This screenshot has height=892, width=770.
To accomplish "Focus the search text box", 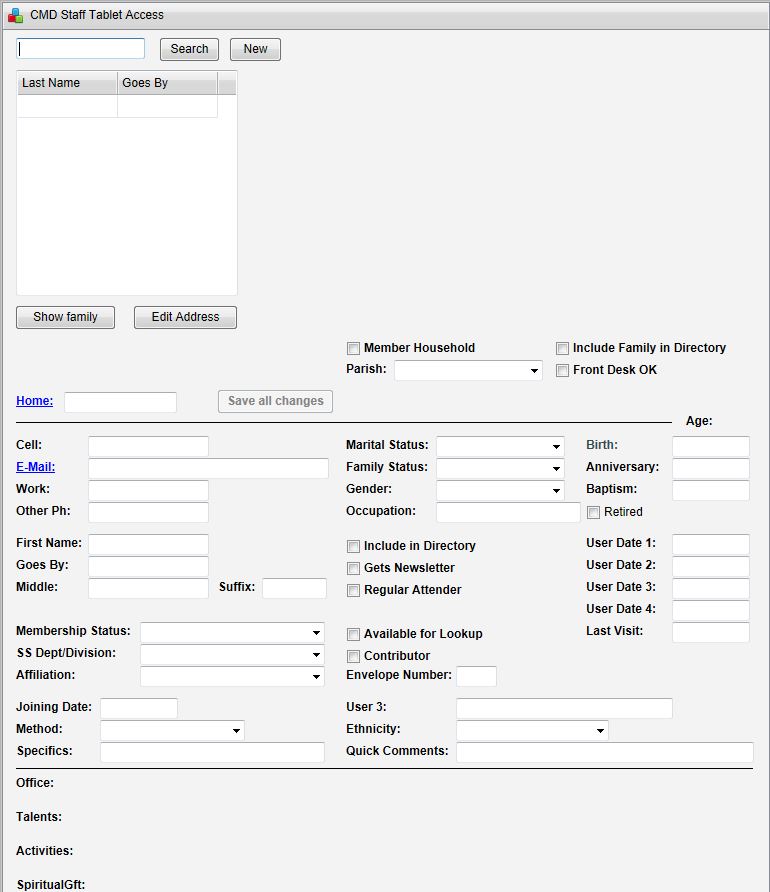I will point(81,48).
